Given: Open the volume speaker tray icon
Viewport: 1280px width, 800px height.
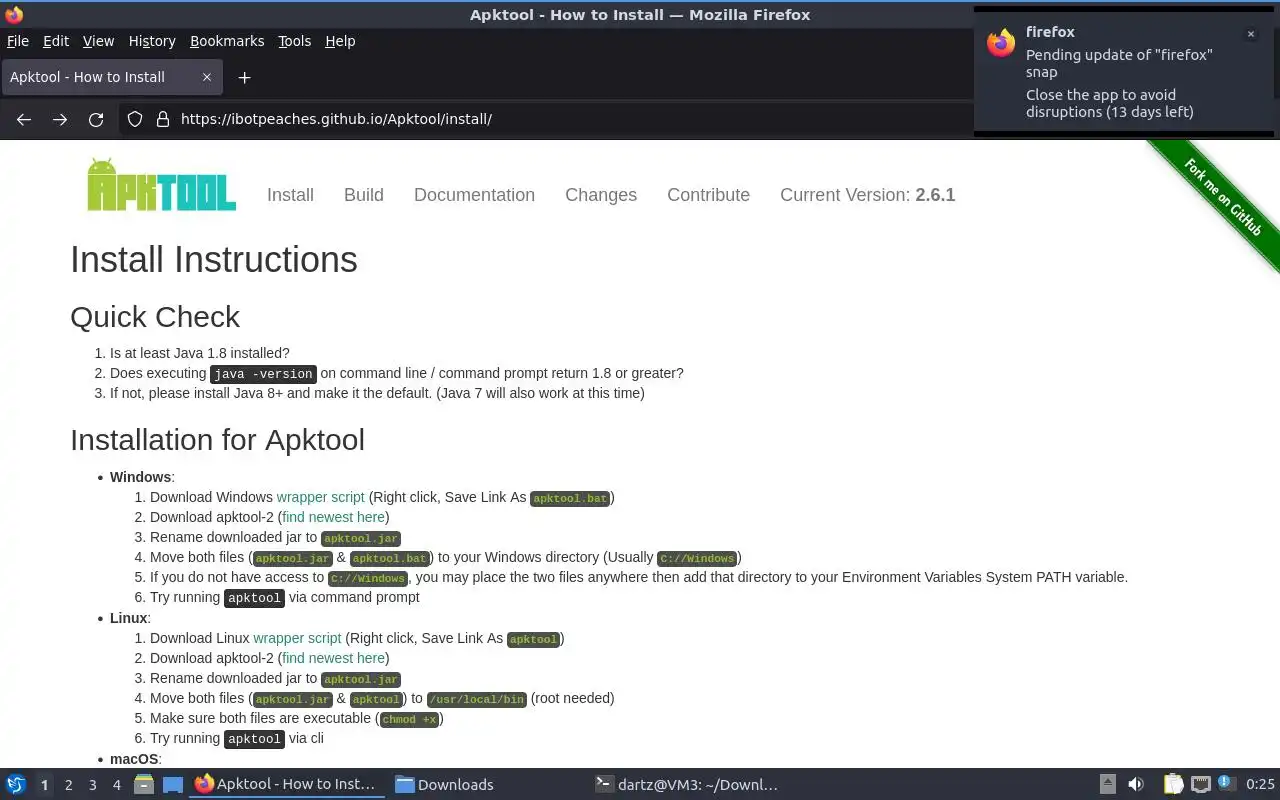Looking at the screenshot, I should pos(1136,784).
